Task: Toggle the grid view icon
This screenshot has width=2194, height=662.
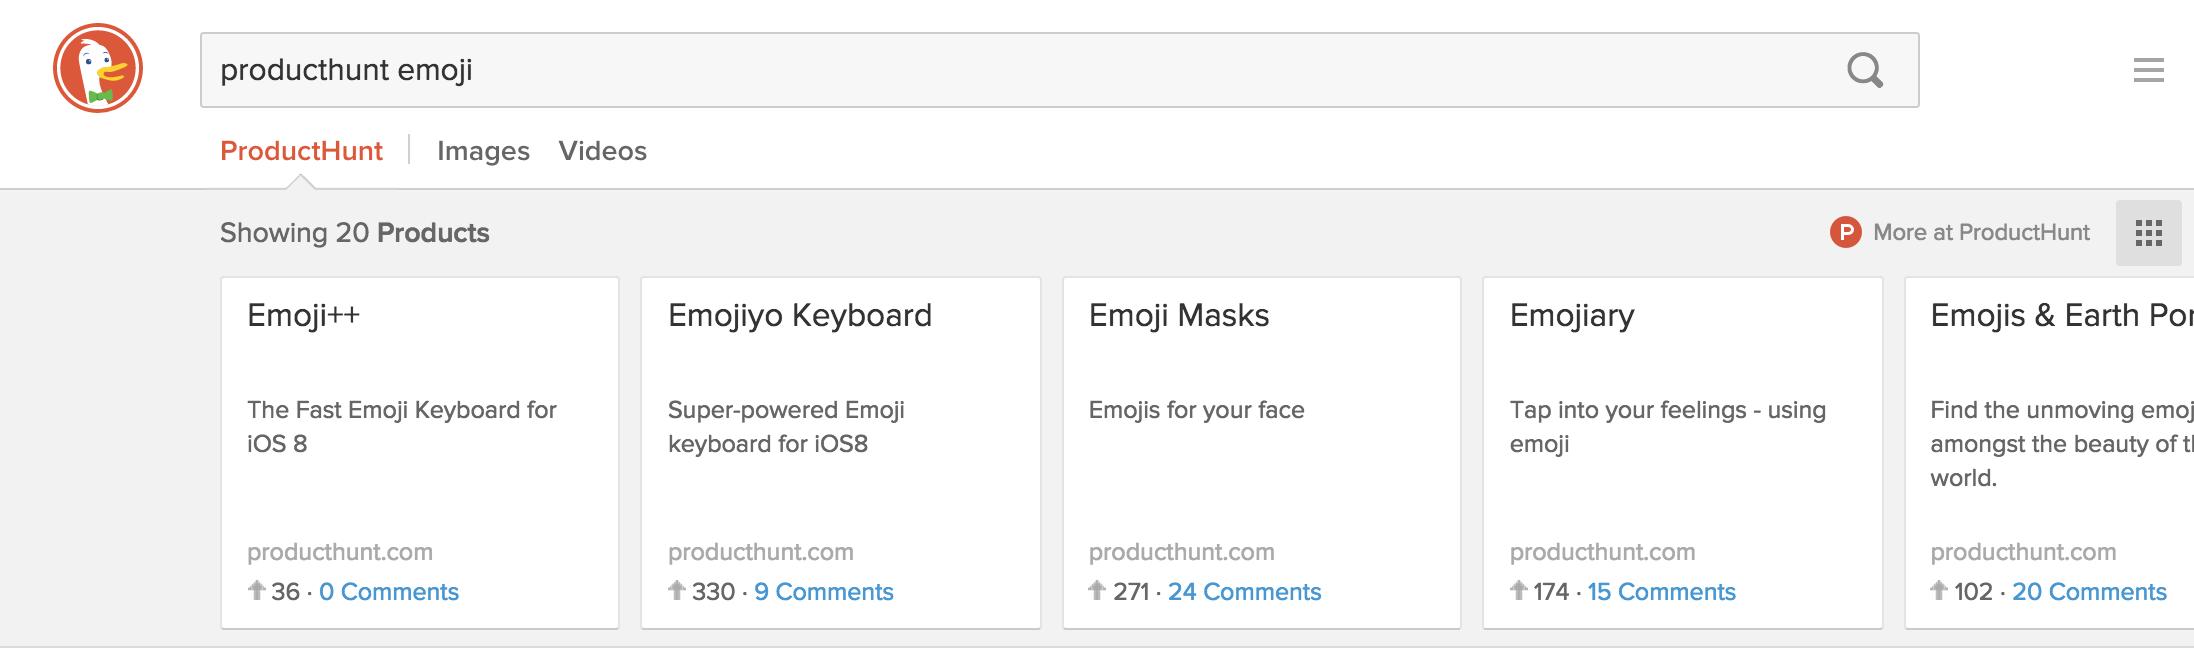Action: [x=2148, y=233]
